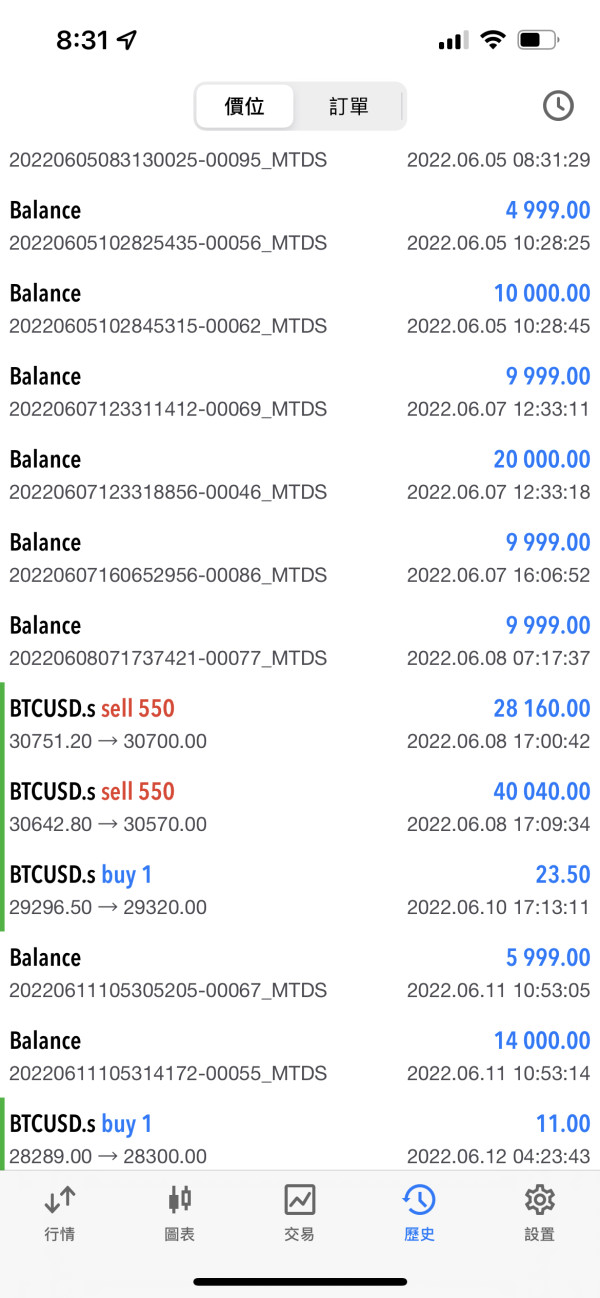
Task: Open BTCUSD.s buy 1 with 11.00 profit
Action: click(300, 1138)
